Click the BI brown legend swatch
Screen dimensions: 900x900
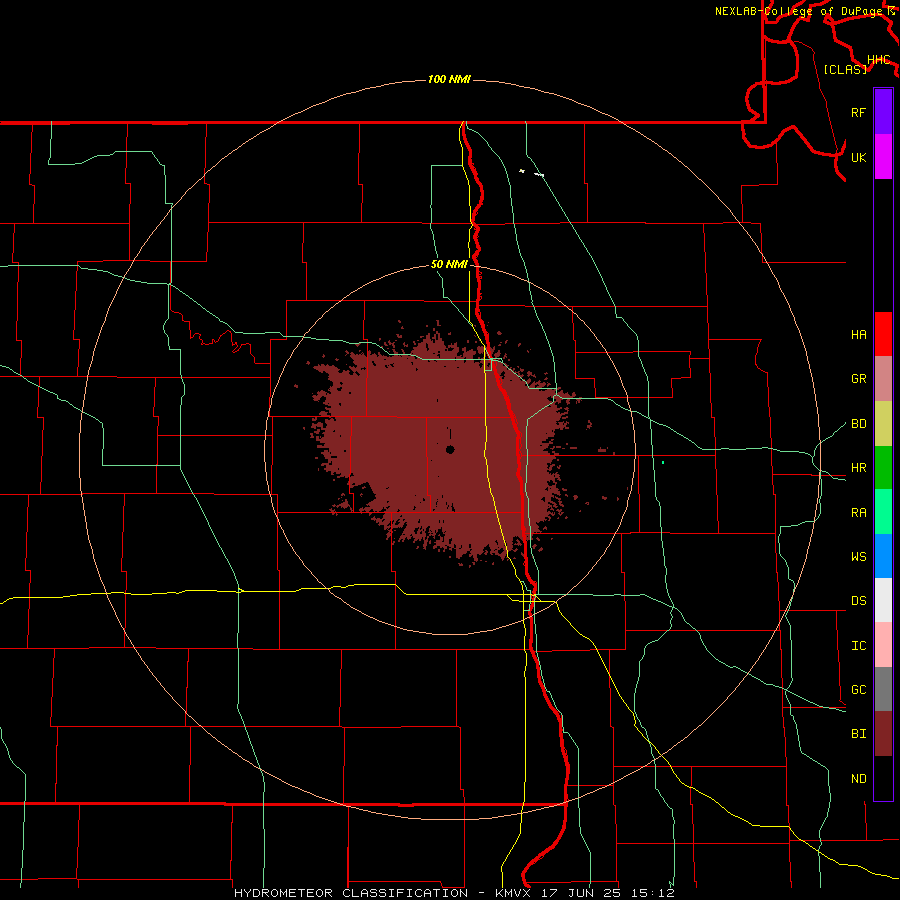click(883, 734)
